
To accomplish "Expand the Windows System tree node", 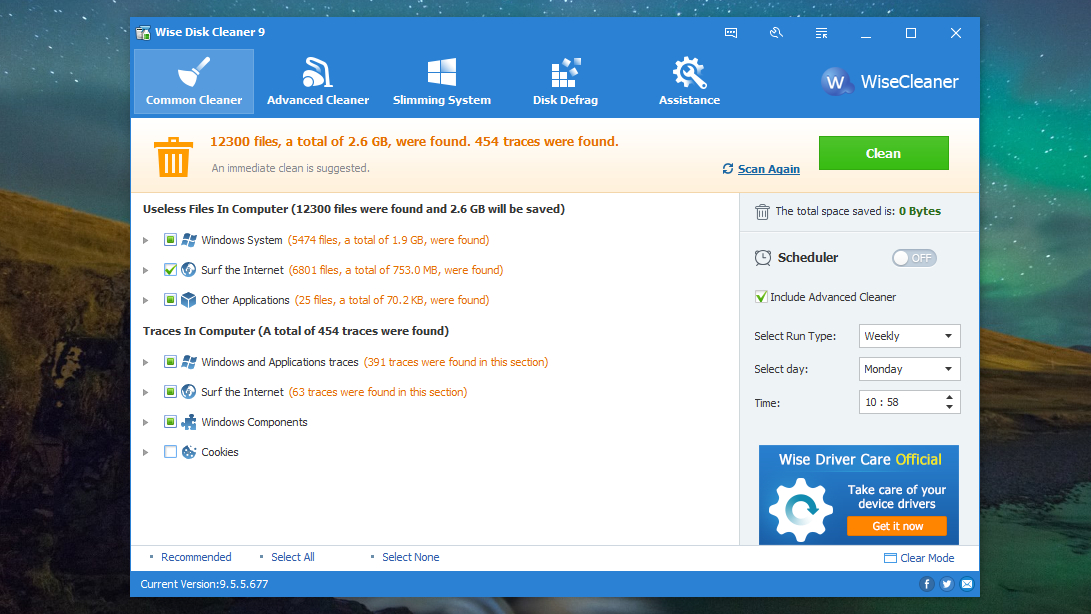I will (145, 240).
